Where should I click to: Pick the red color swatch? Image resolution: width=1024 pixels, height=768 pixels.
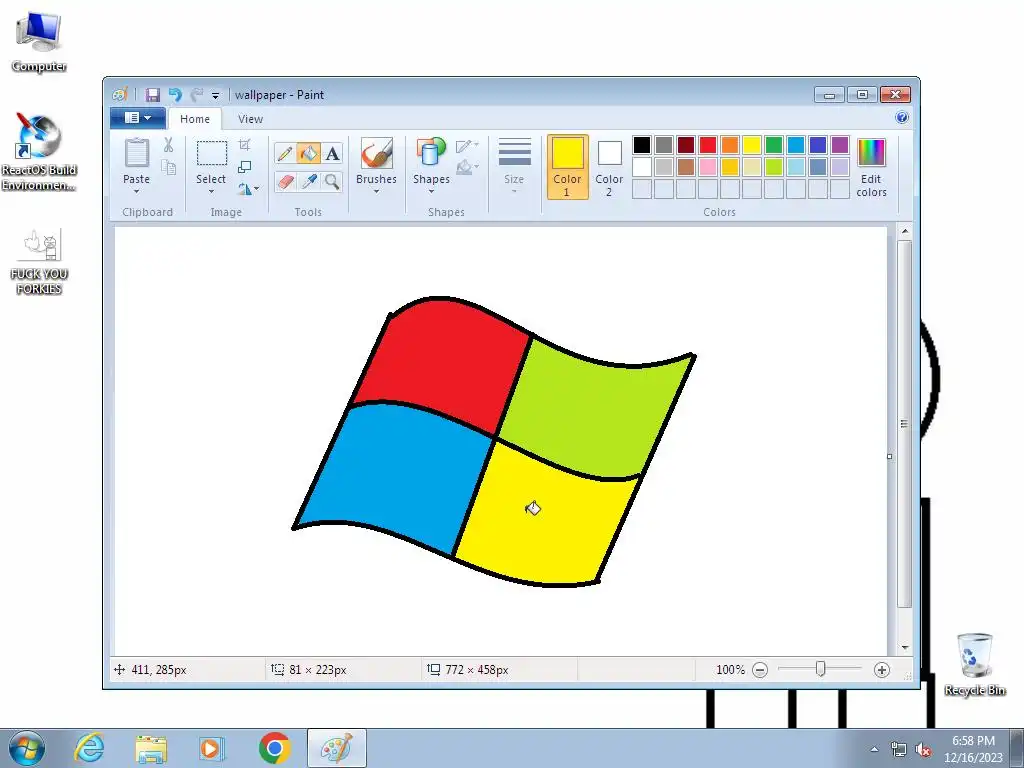(x=708, y=145)
